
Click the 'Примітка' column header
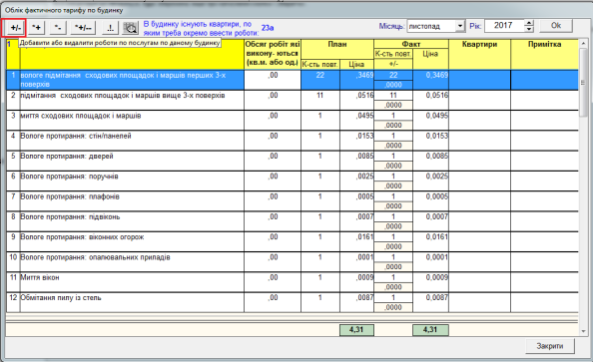click(x=544, y=54)
